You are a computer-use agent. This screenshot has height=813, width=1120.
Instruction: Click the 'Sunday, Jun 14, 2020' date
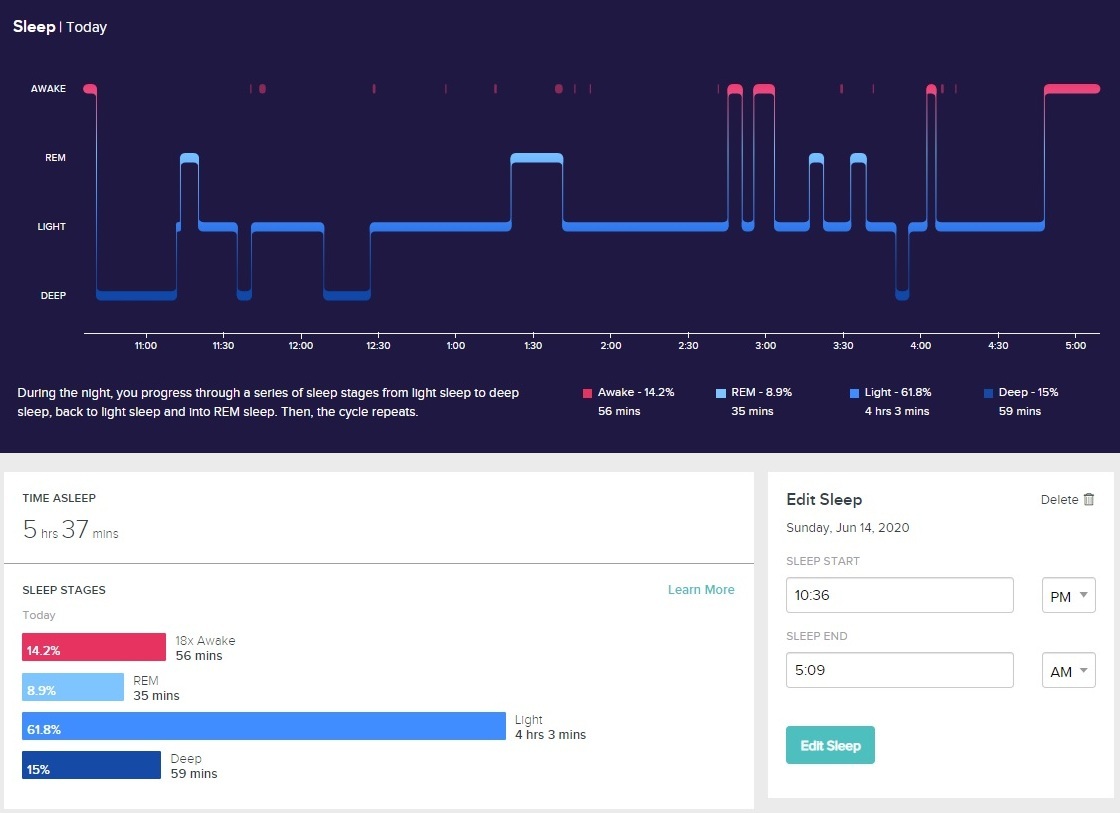point(847,528)
